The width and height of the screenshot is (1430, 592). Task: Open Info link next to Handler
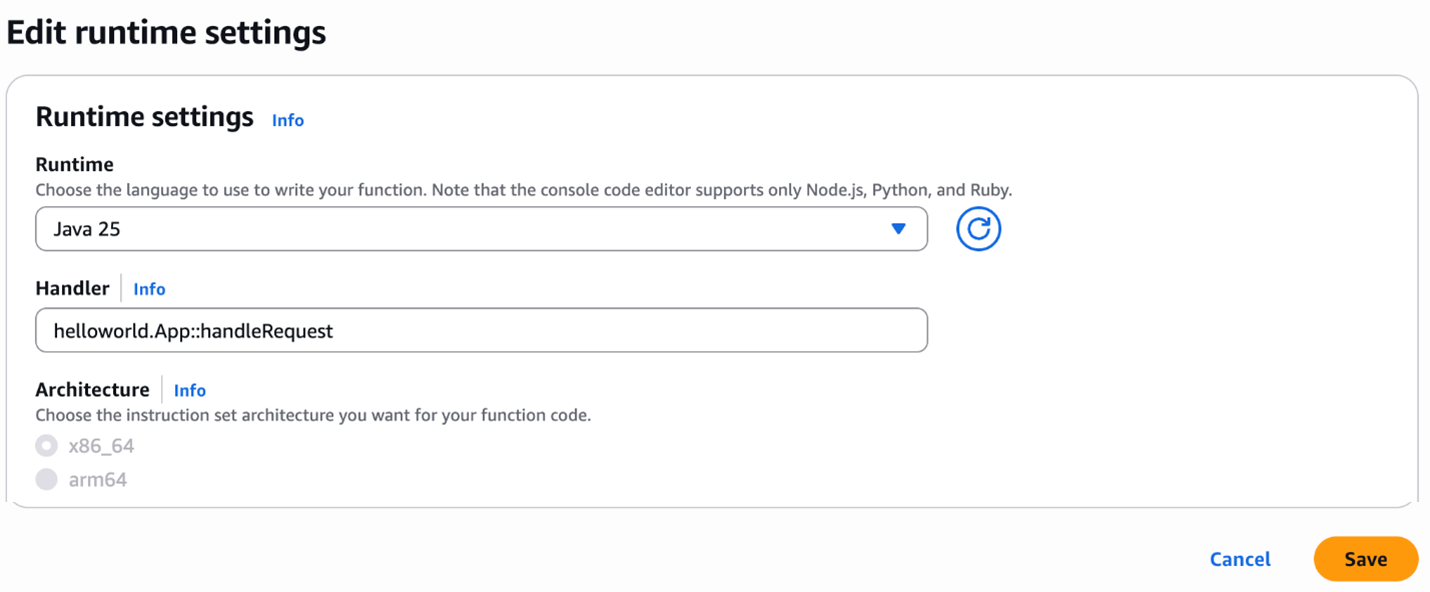(149, 289)
